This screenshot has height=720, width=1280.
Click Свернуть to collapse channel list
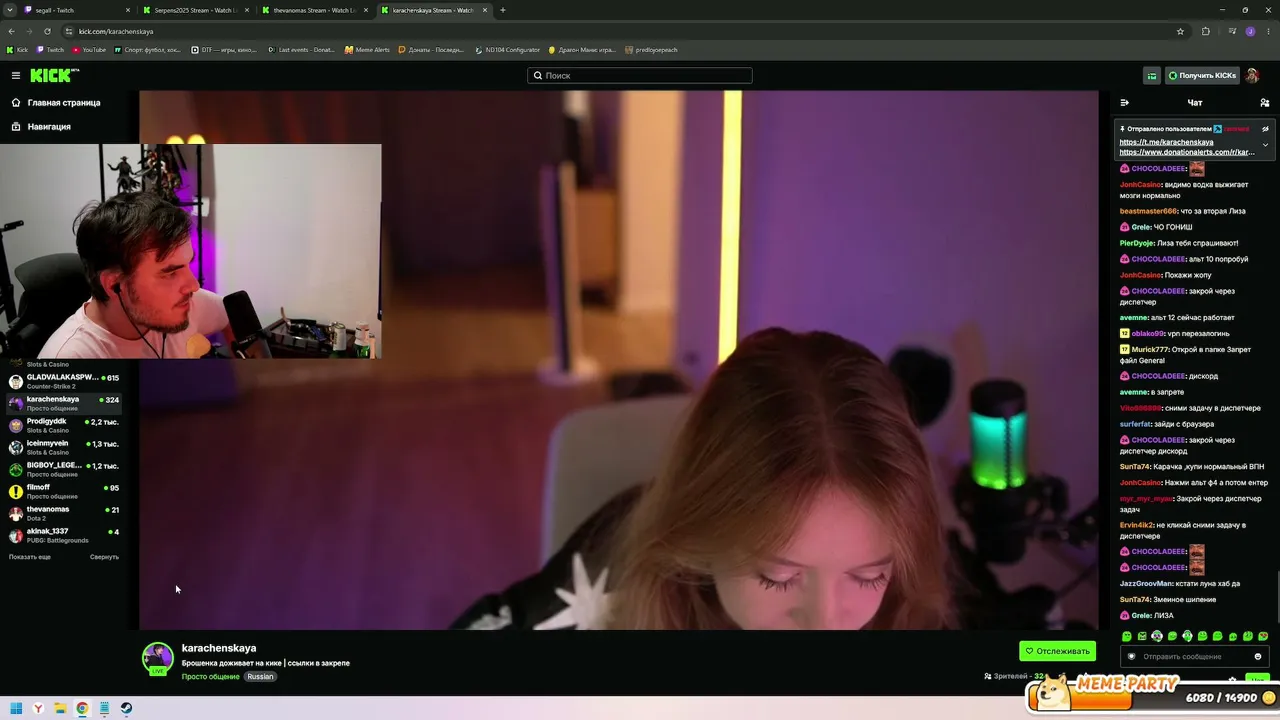point(104,557)
